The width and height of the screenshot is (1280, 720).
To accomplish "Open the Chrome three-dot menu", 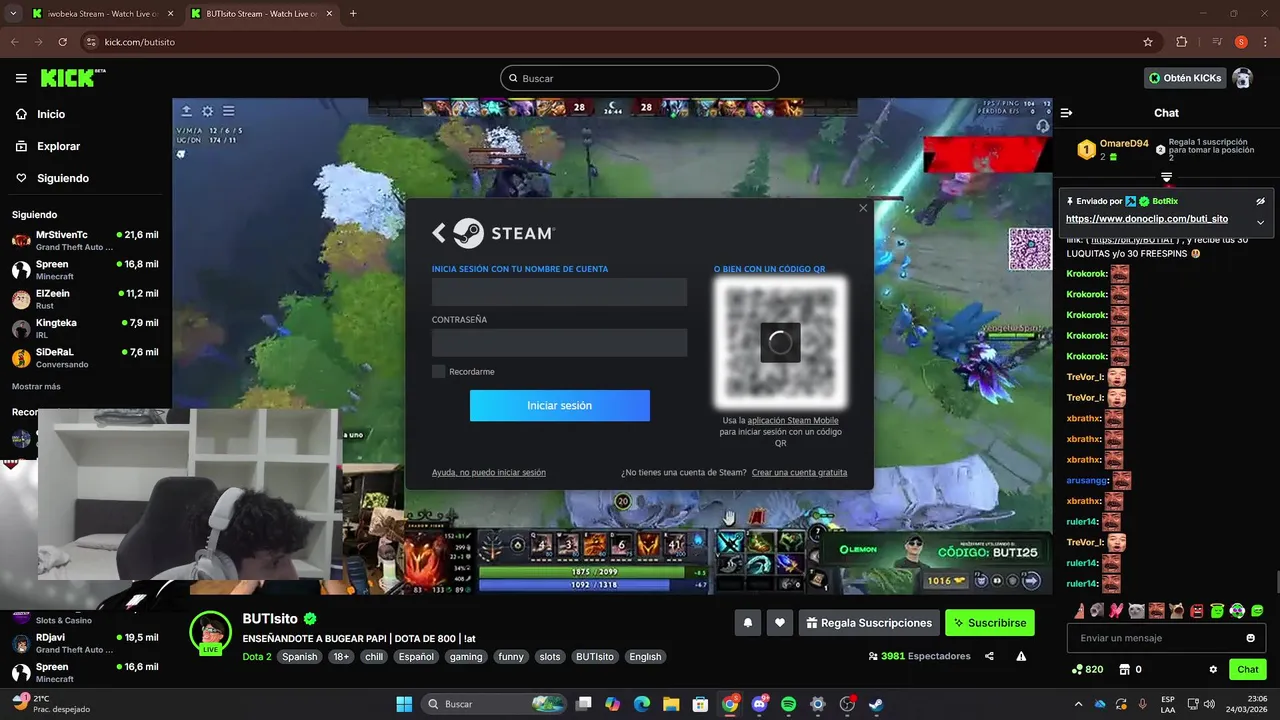I will point(1266,42).
